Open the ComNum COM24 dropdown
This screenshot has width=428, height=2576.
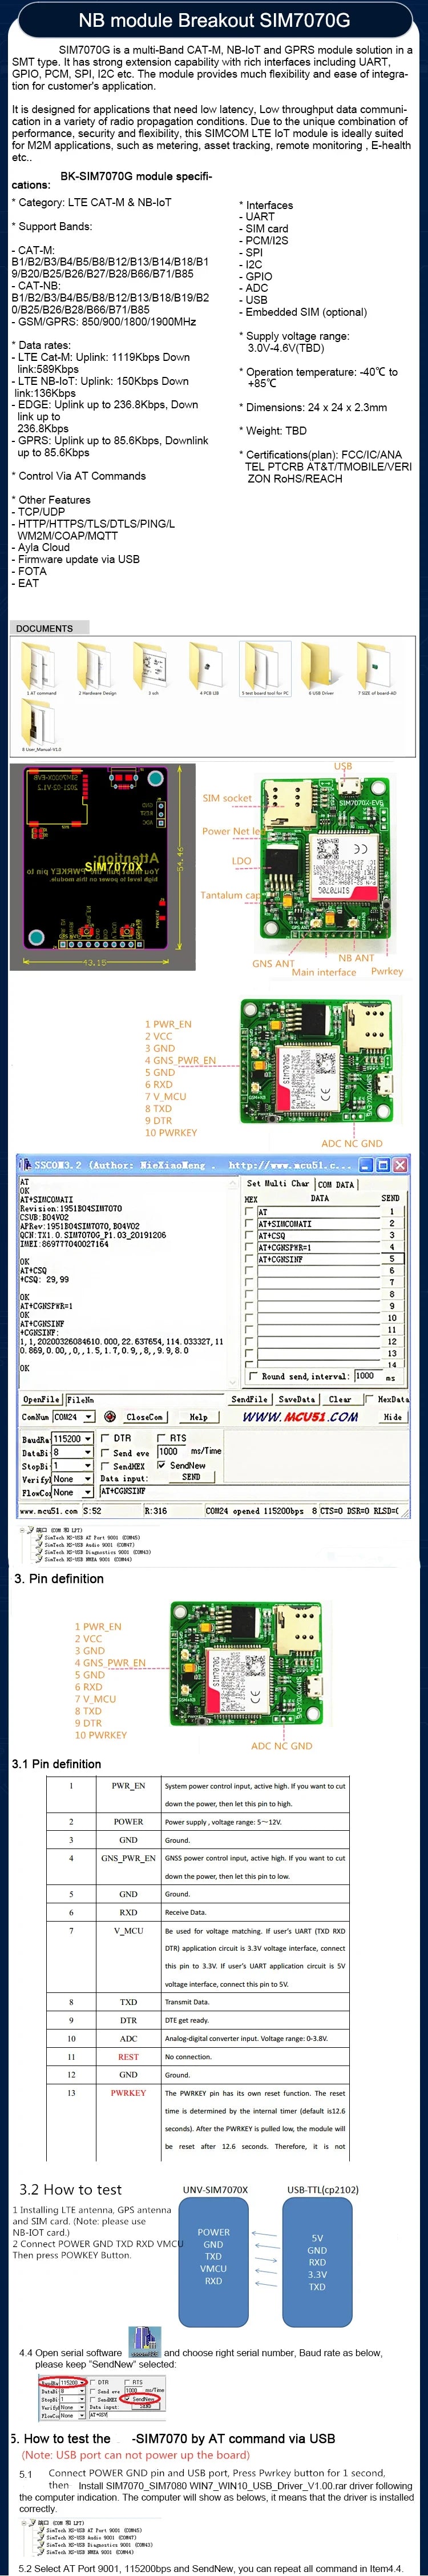point(89,1417)
